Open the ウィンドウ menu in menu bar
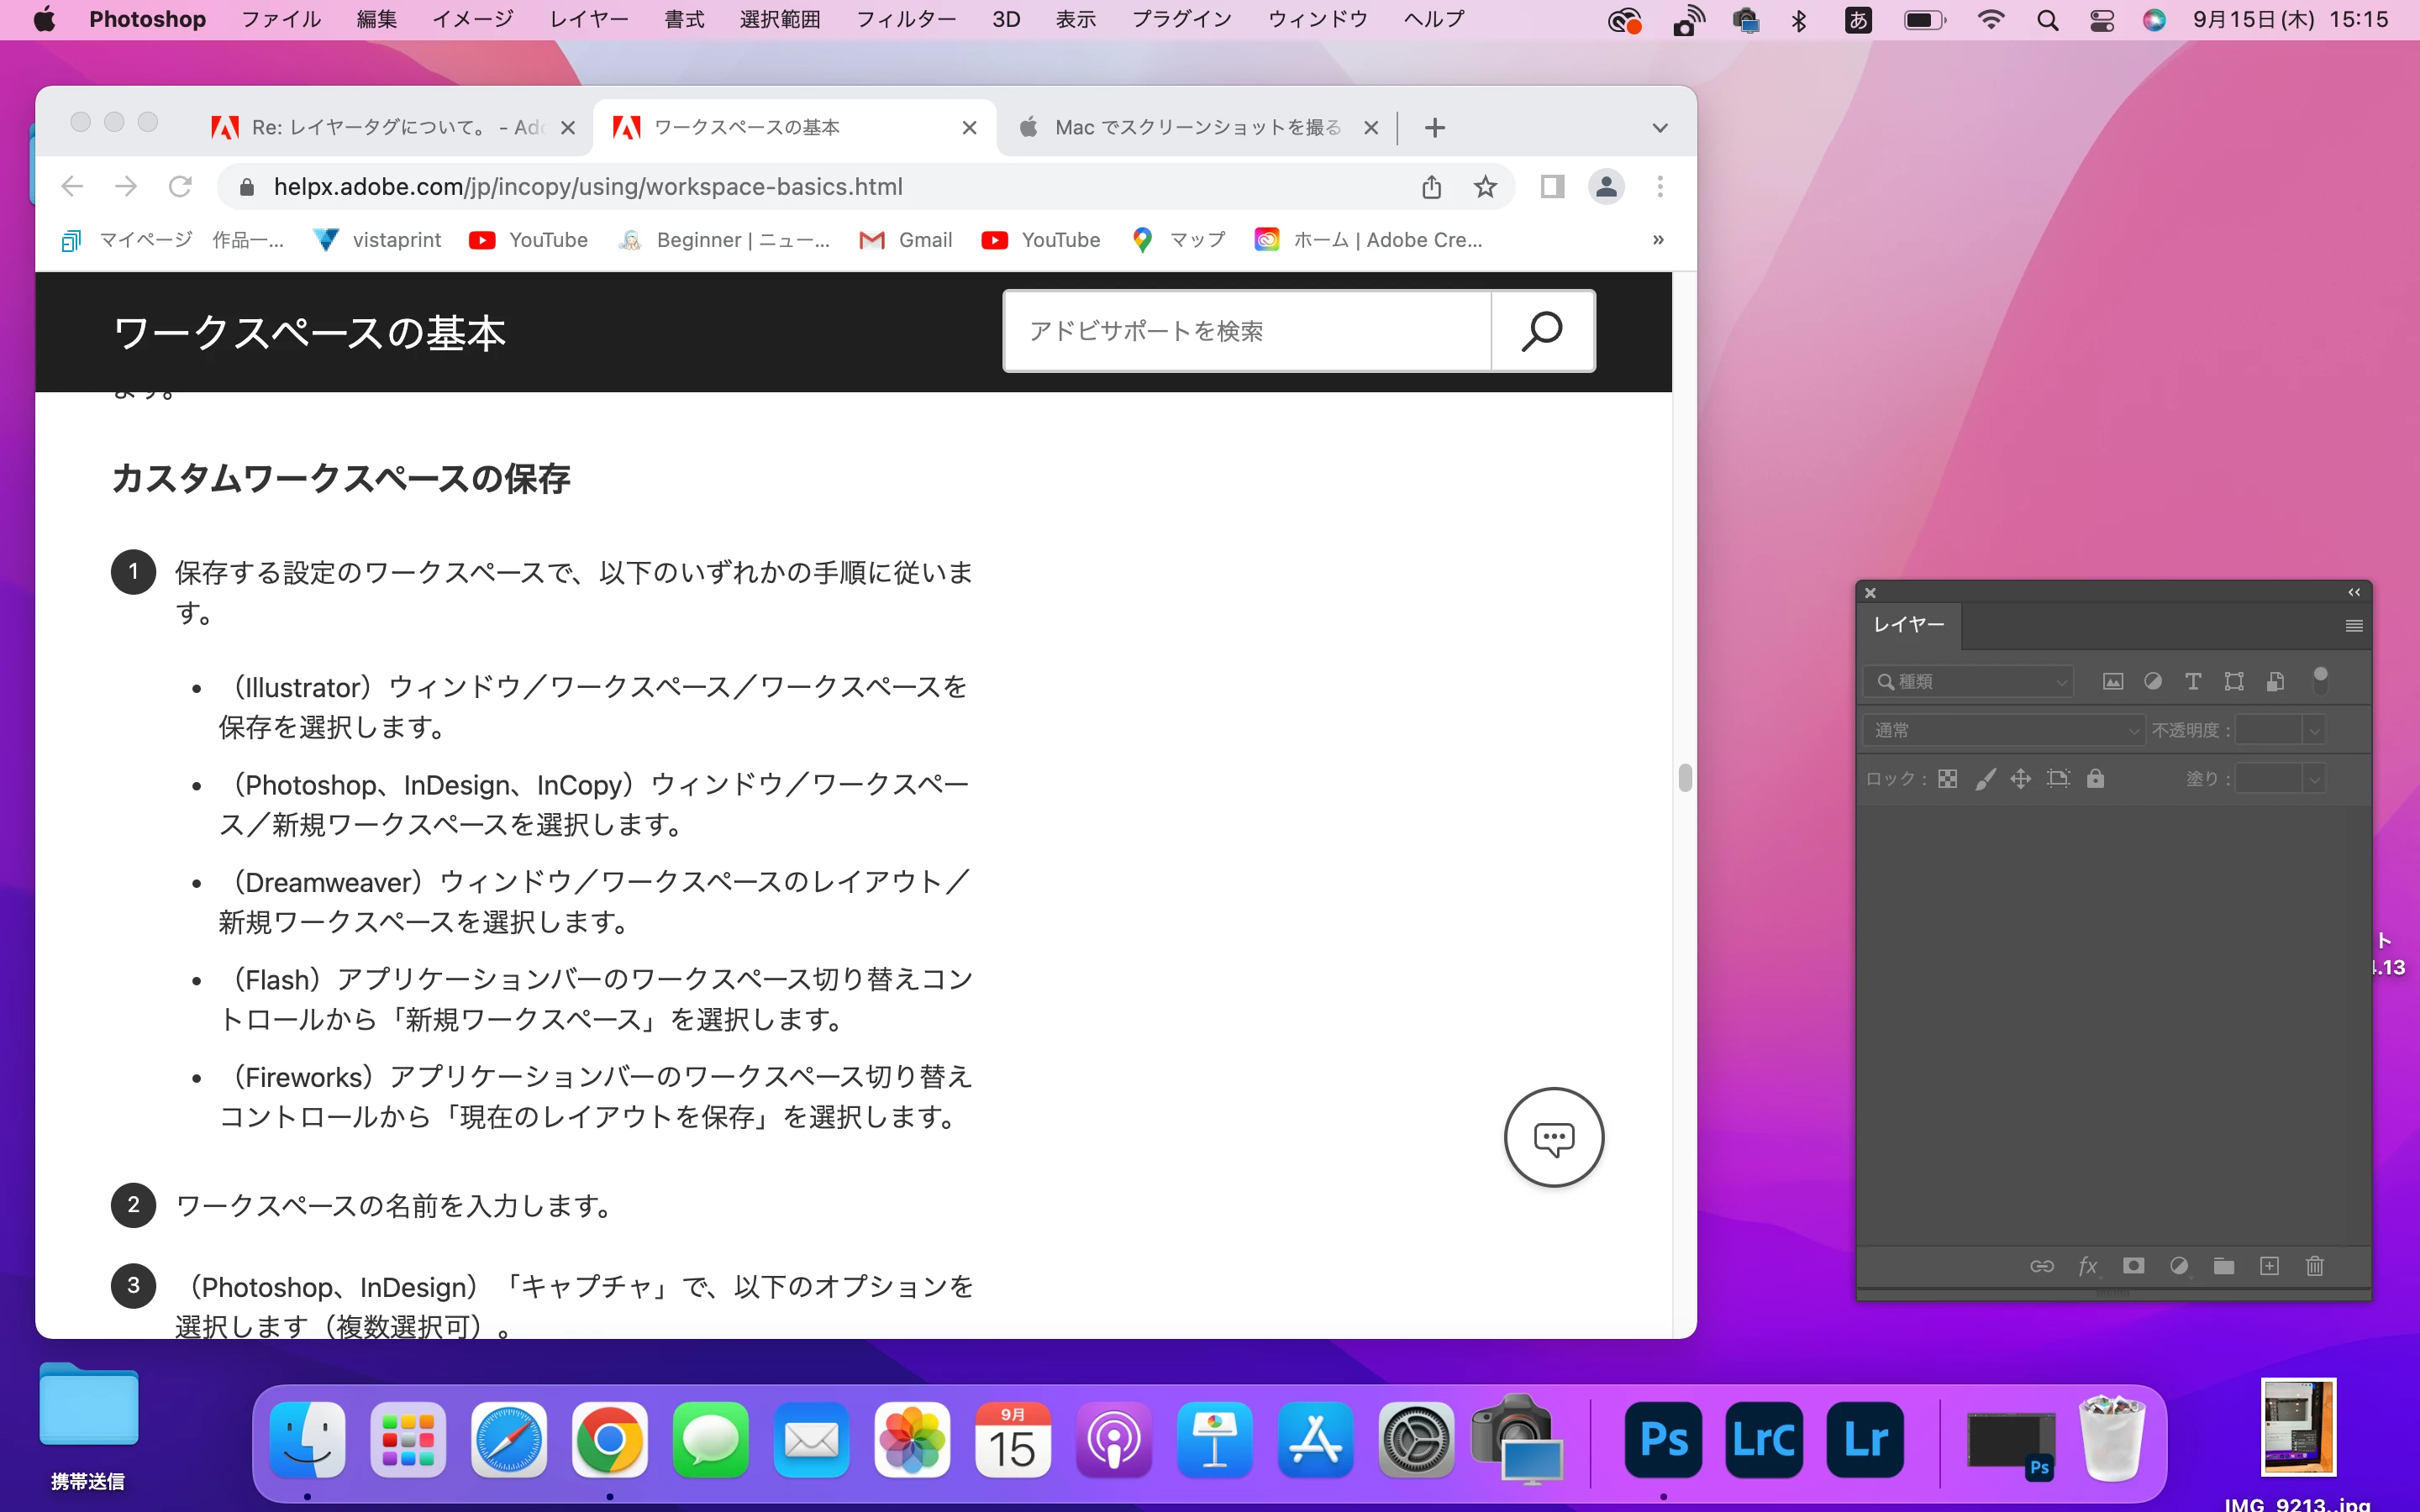Viewport: 2420px width, 1512px height. coord(1317,19)
